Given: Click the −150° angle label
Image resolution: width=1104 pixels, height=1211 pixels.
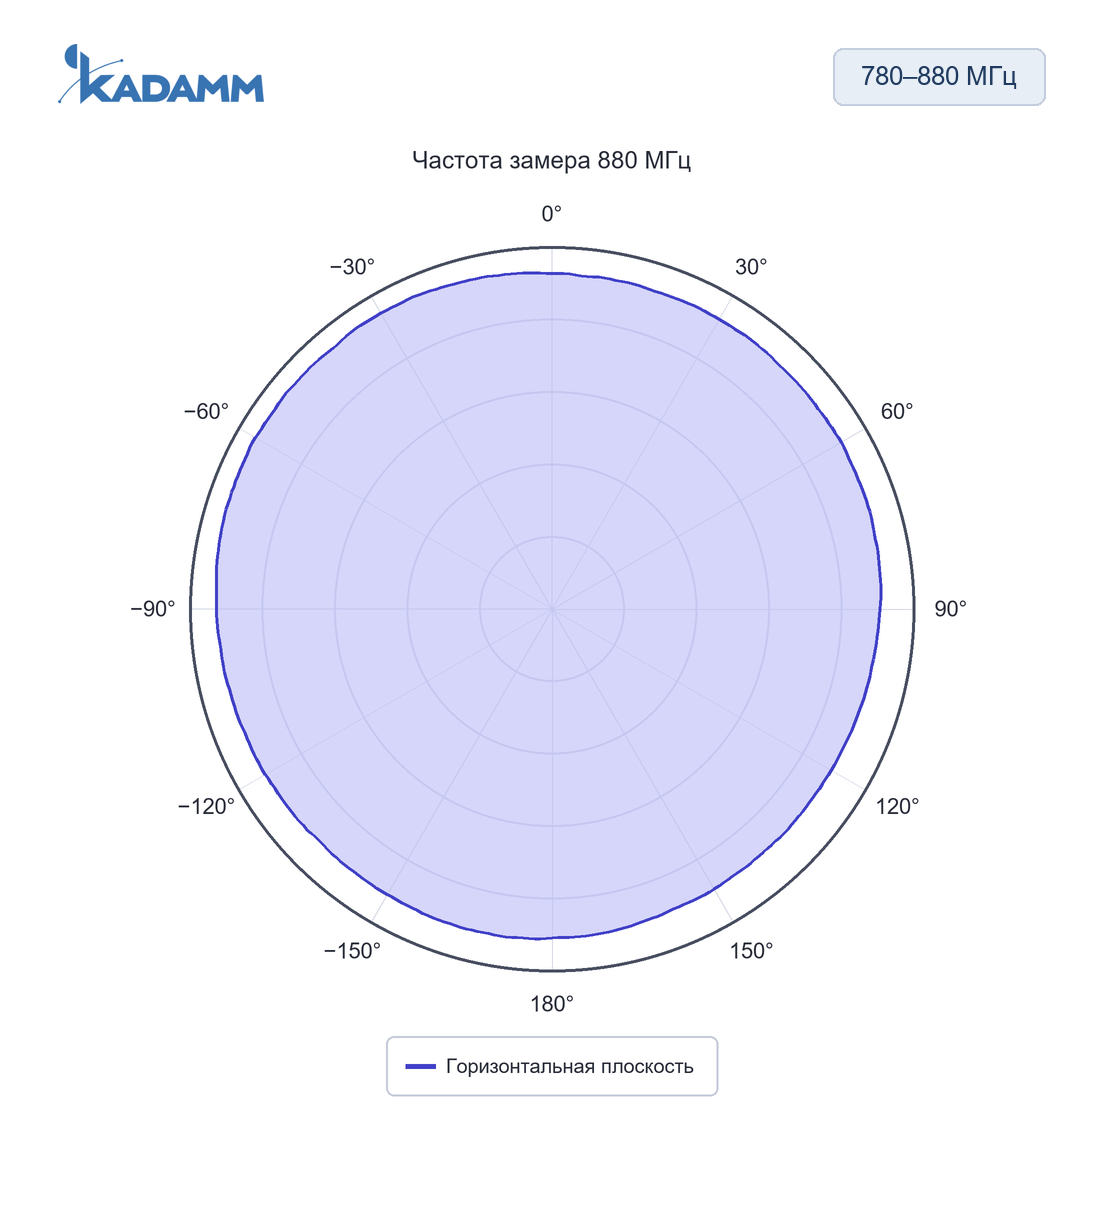Looking at the screenshot, I should (352, 951).
